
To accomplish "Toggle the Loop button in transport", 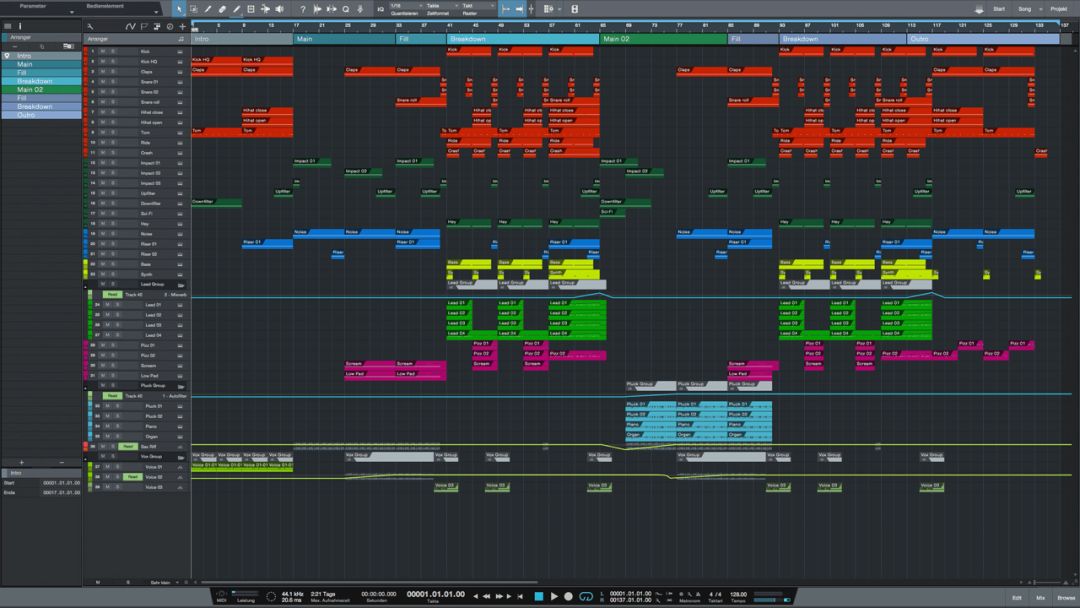I will (587, 596).
